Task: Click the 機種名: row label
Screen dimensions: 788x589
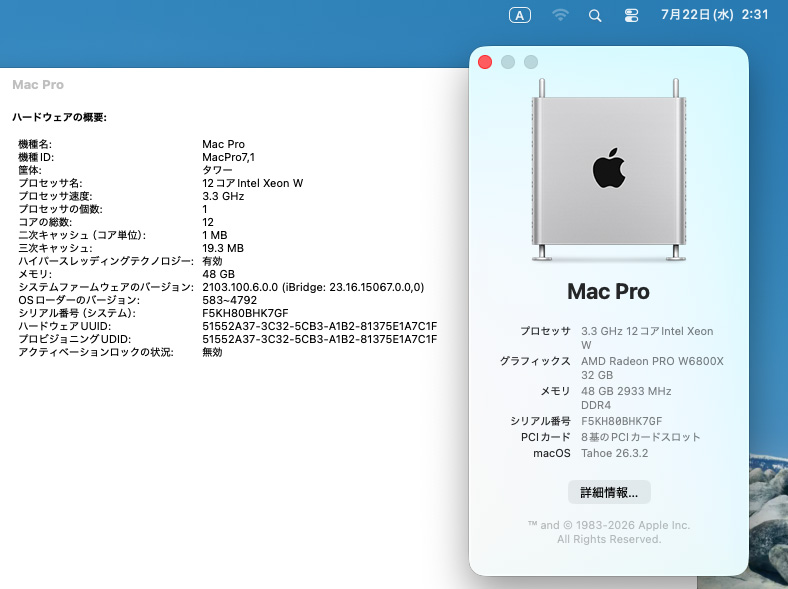Action: (35, 144)
